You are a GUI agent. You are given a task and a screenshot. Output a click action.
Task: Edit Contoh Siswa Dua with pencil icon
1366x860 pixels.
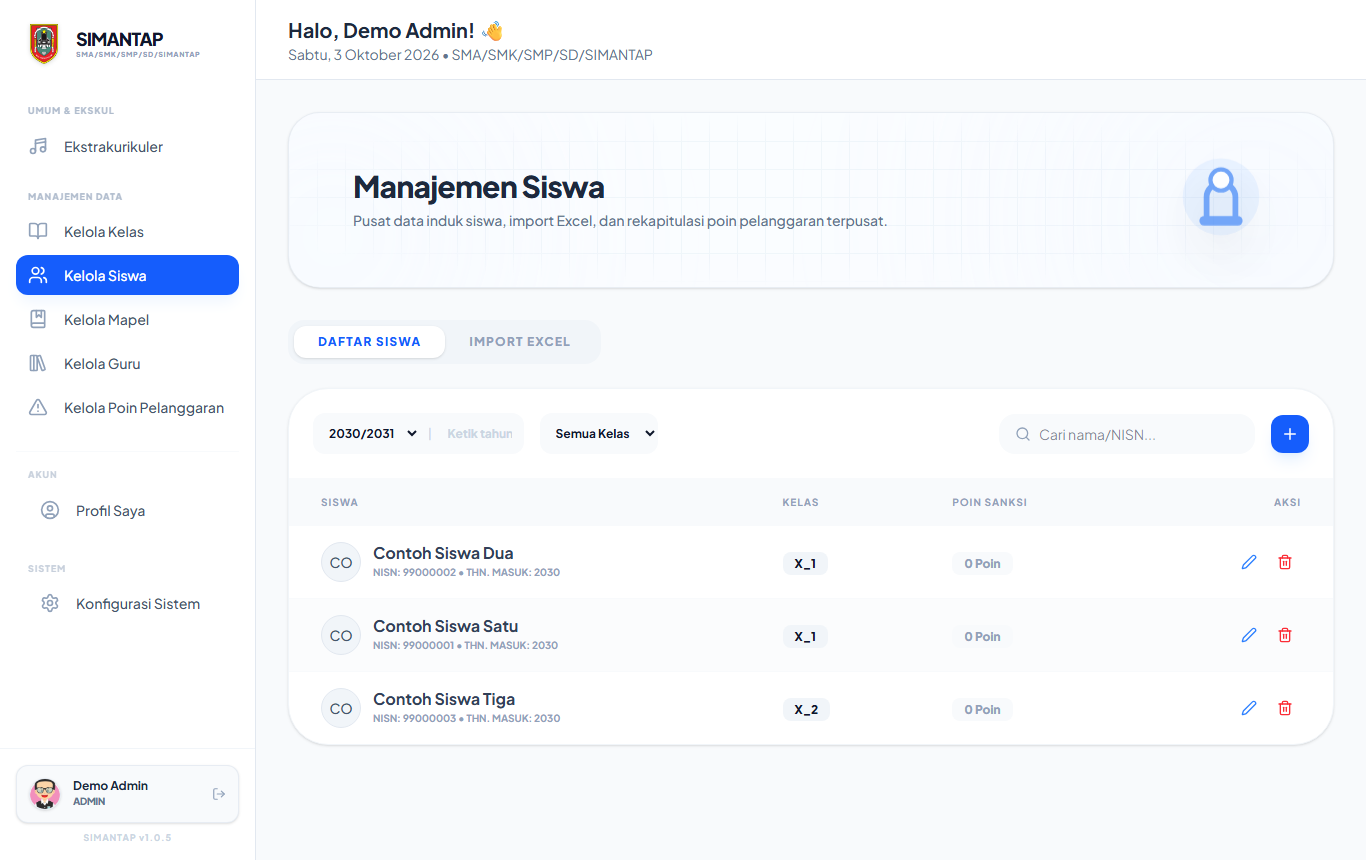click(x=1248, y=562)
